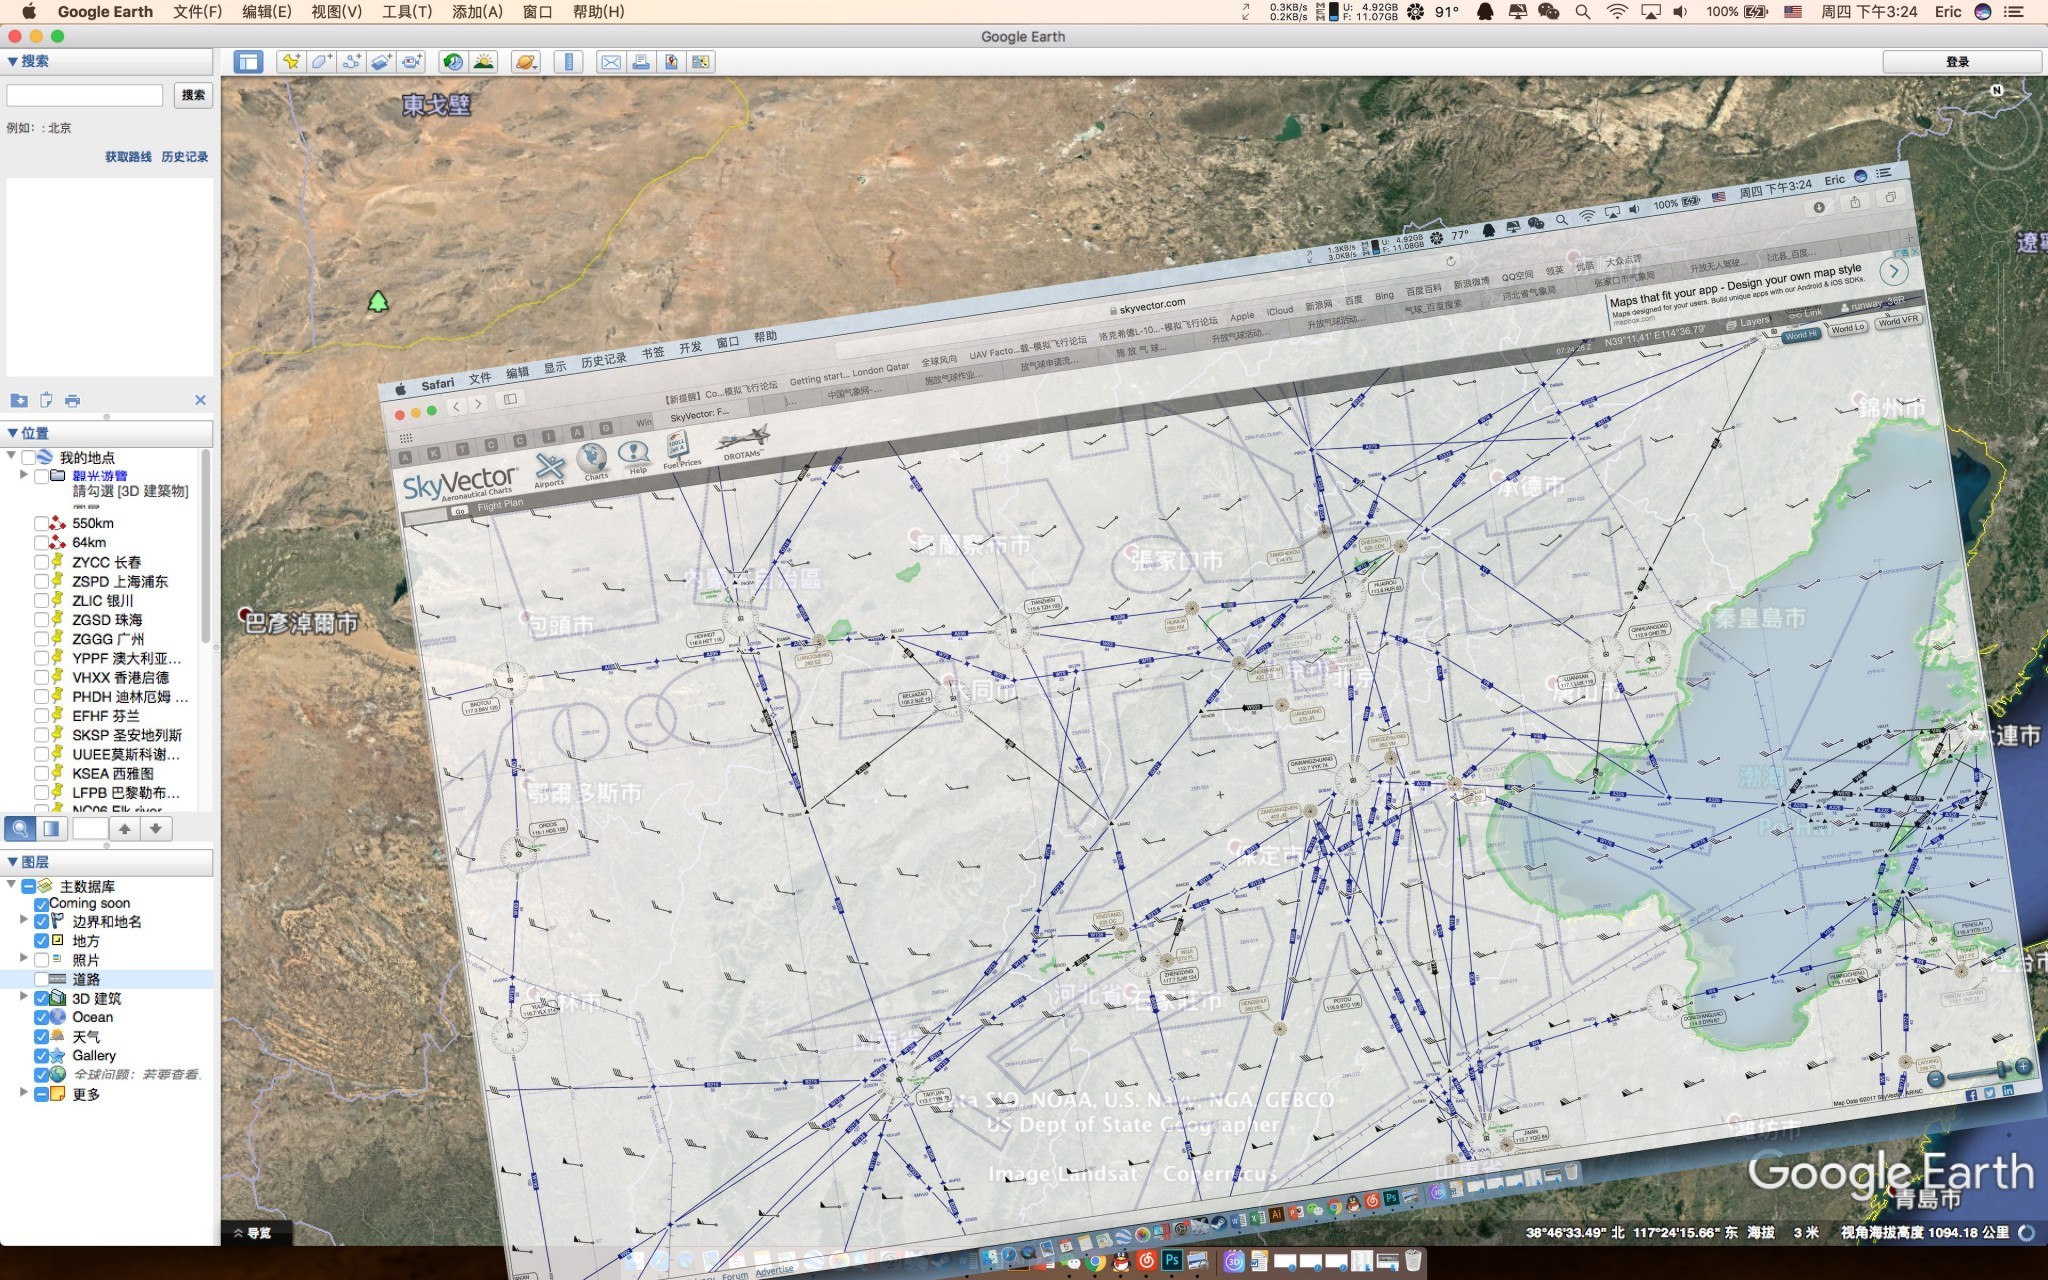Expand the 更多 layer group

pos(24,1093)
